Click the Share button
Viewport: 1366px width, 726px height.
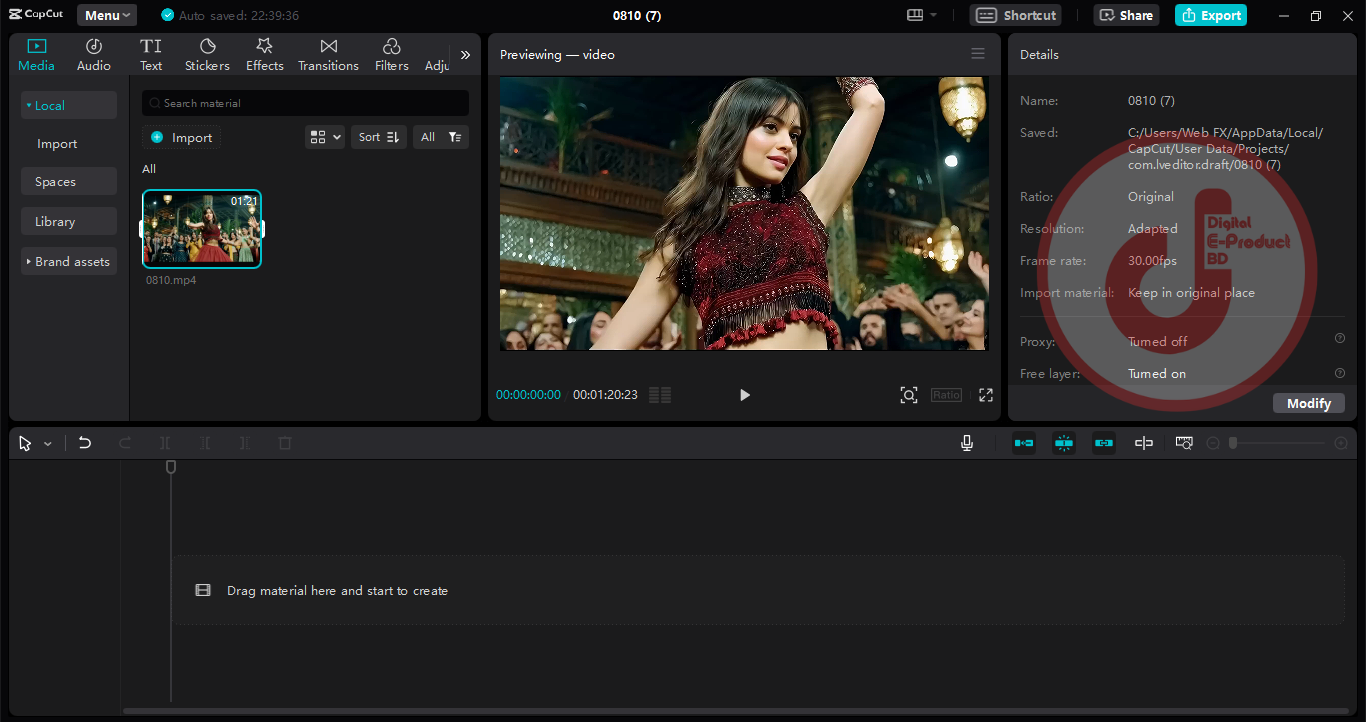[1126, 15]
